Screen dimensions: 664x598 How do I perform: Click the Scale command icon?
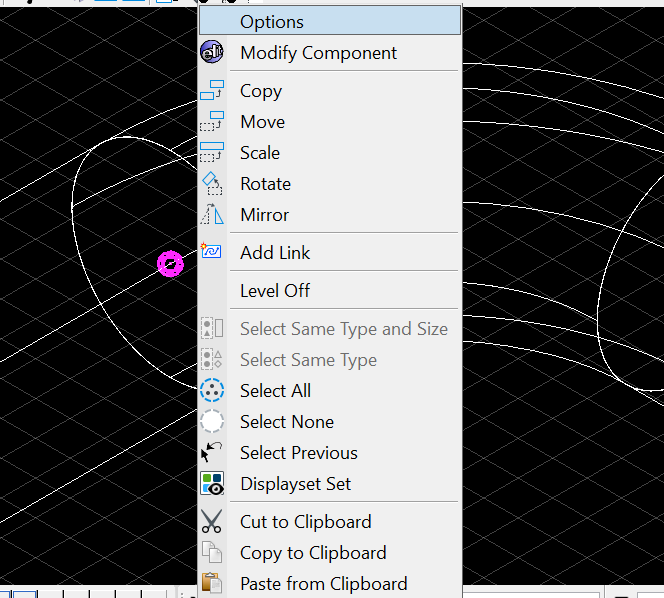[212, 152]
